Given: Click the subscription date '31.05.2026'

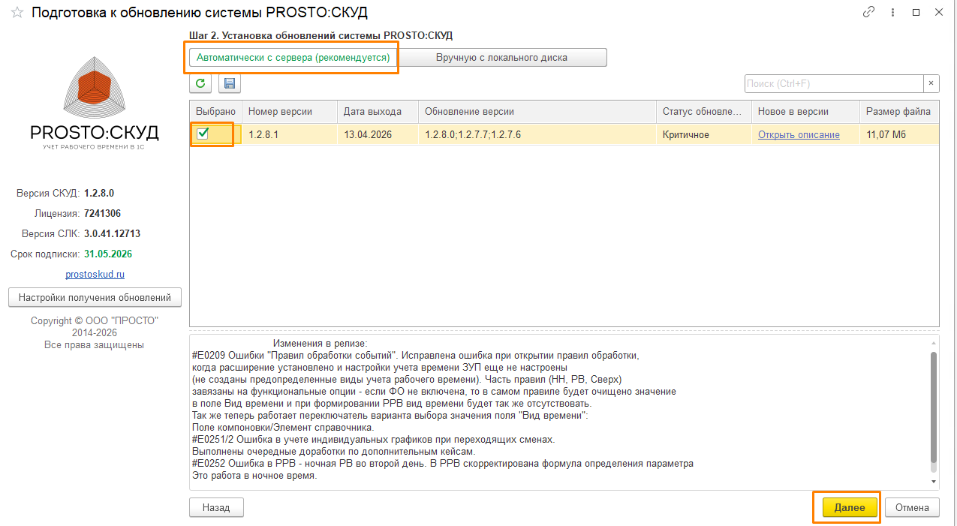Looking at the screenshot, I should click(x=108, y=254).
